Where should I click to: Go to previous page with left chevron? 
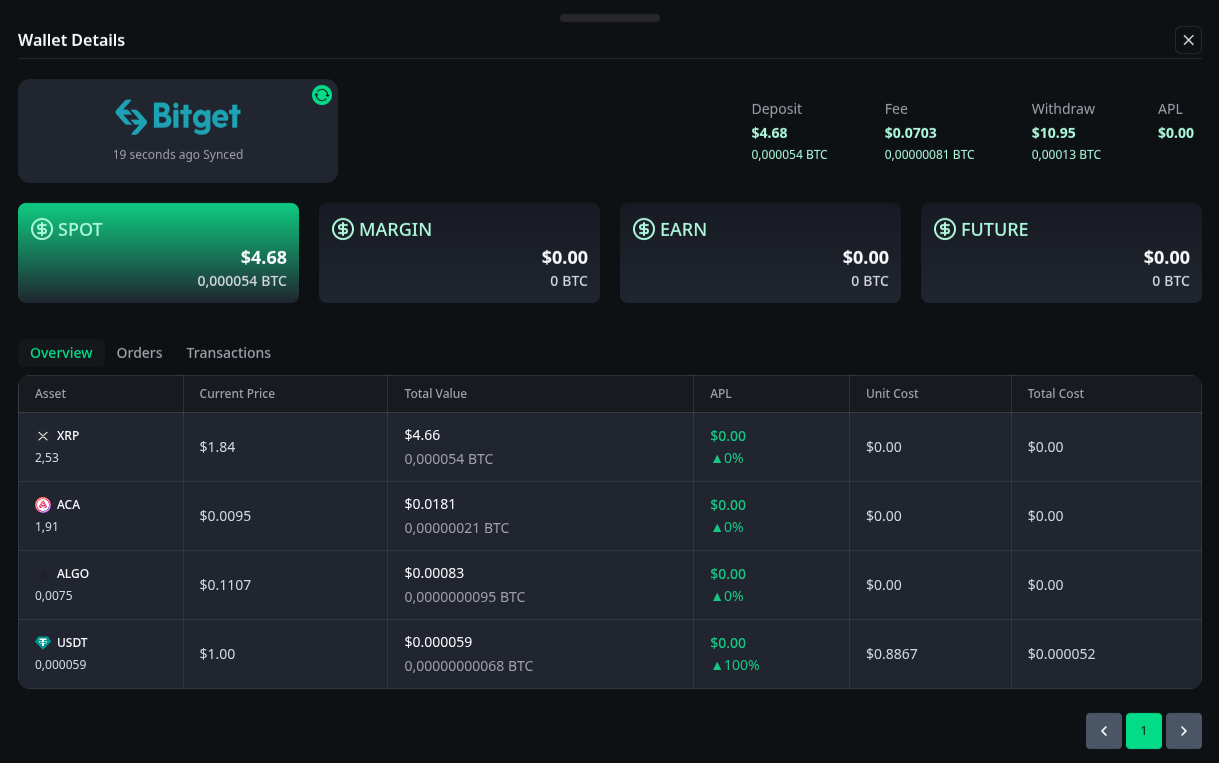(1103, 731)
